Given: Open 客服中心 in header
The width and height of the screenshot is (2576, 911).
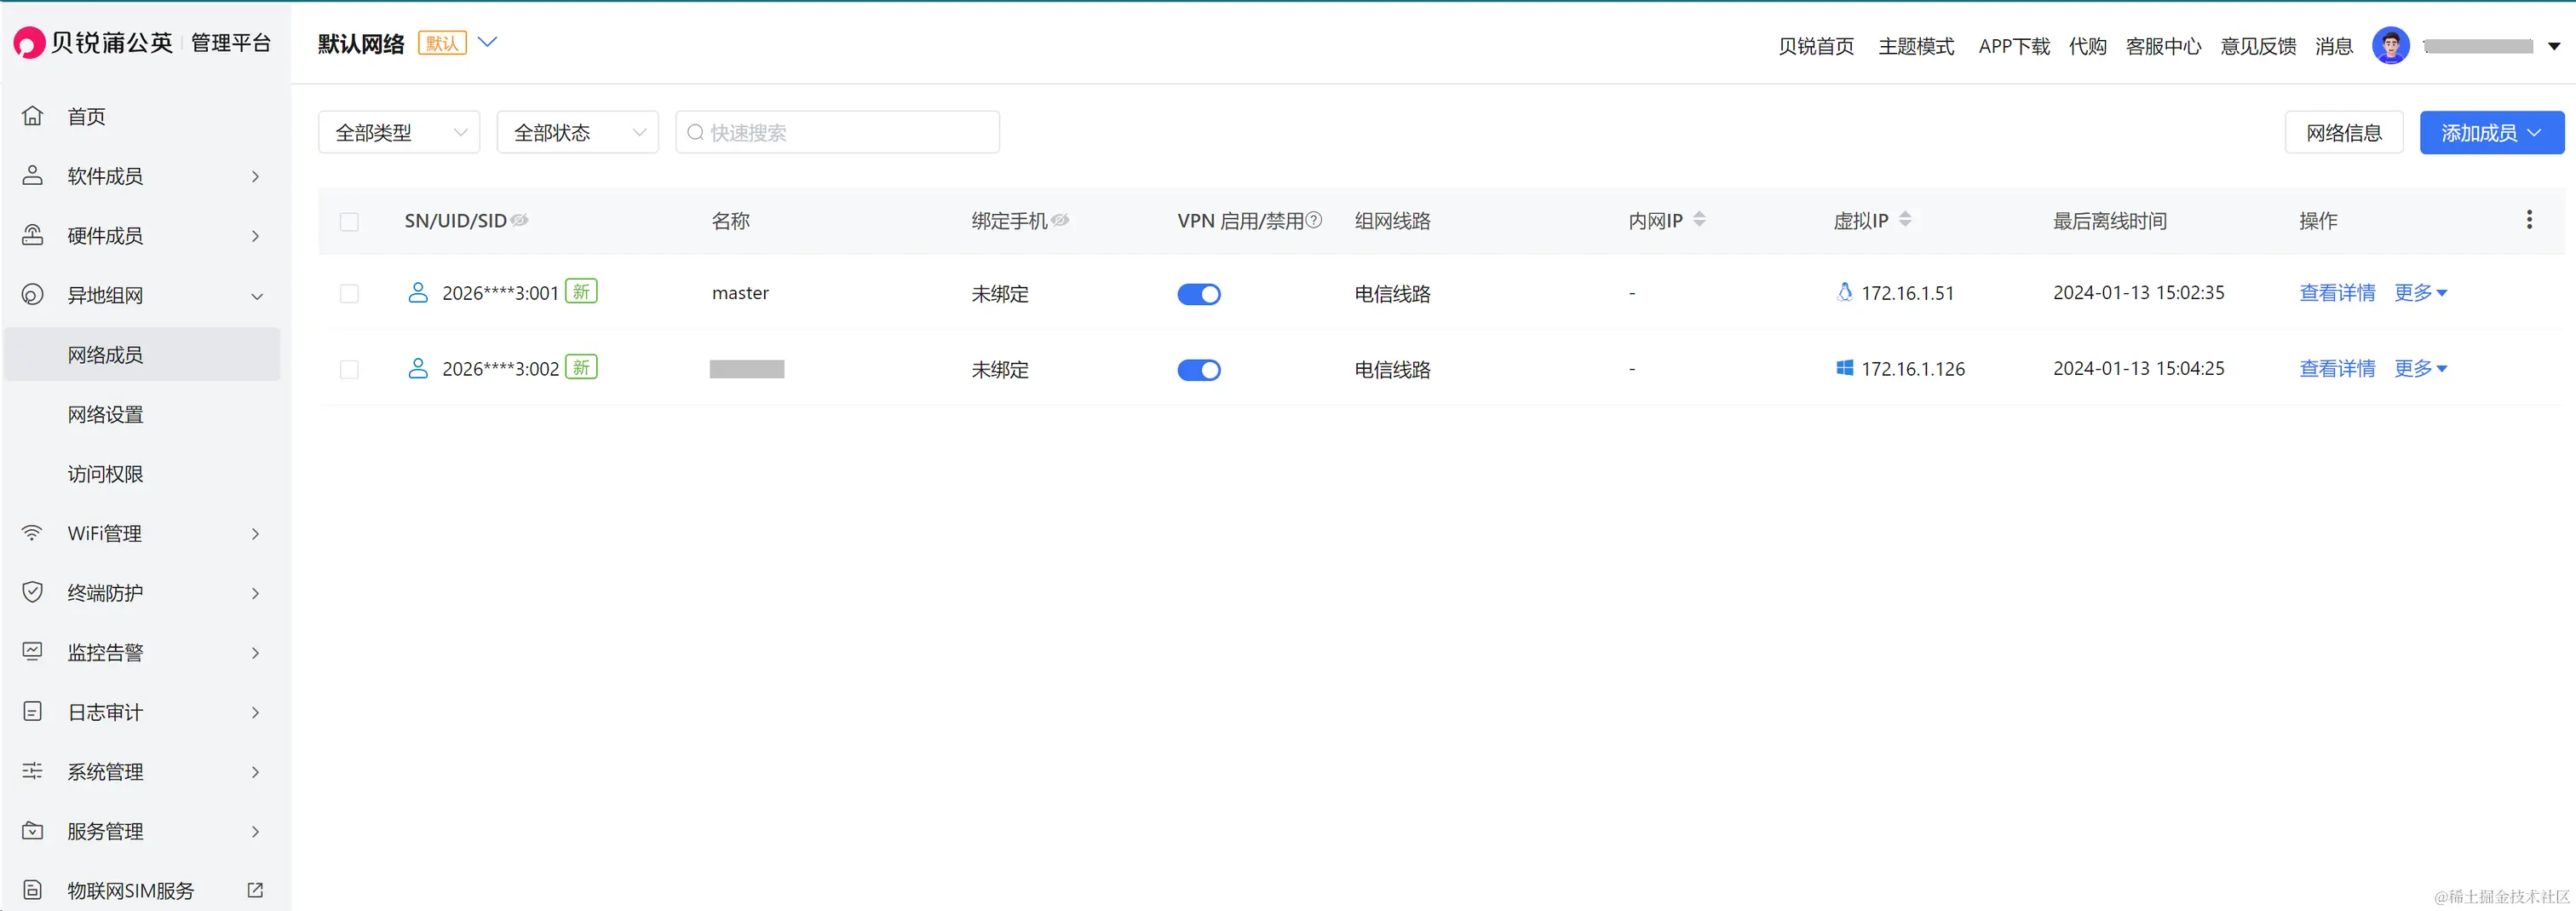Looking at the screenshot, I should tap(2163, 46).
